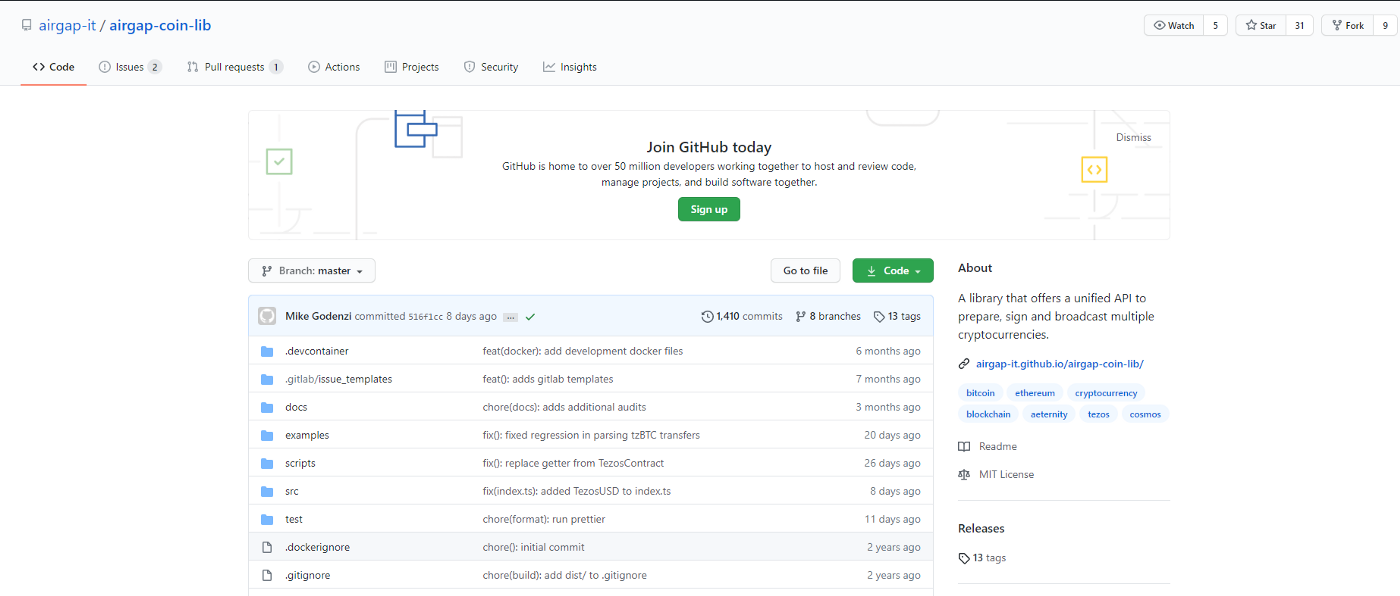Click the Watch count 5
The width and height of the screenshot is (1400, 596).
pyautogui.click(x=1215, y=26)
